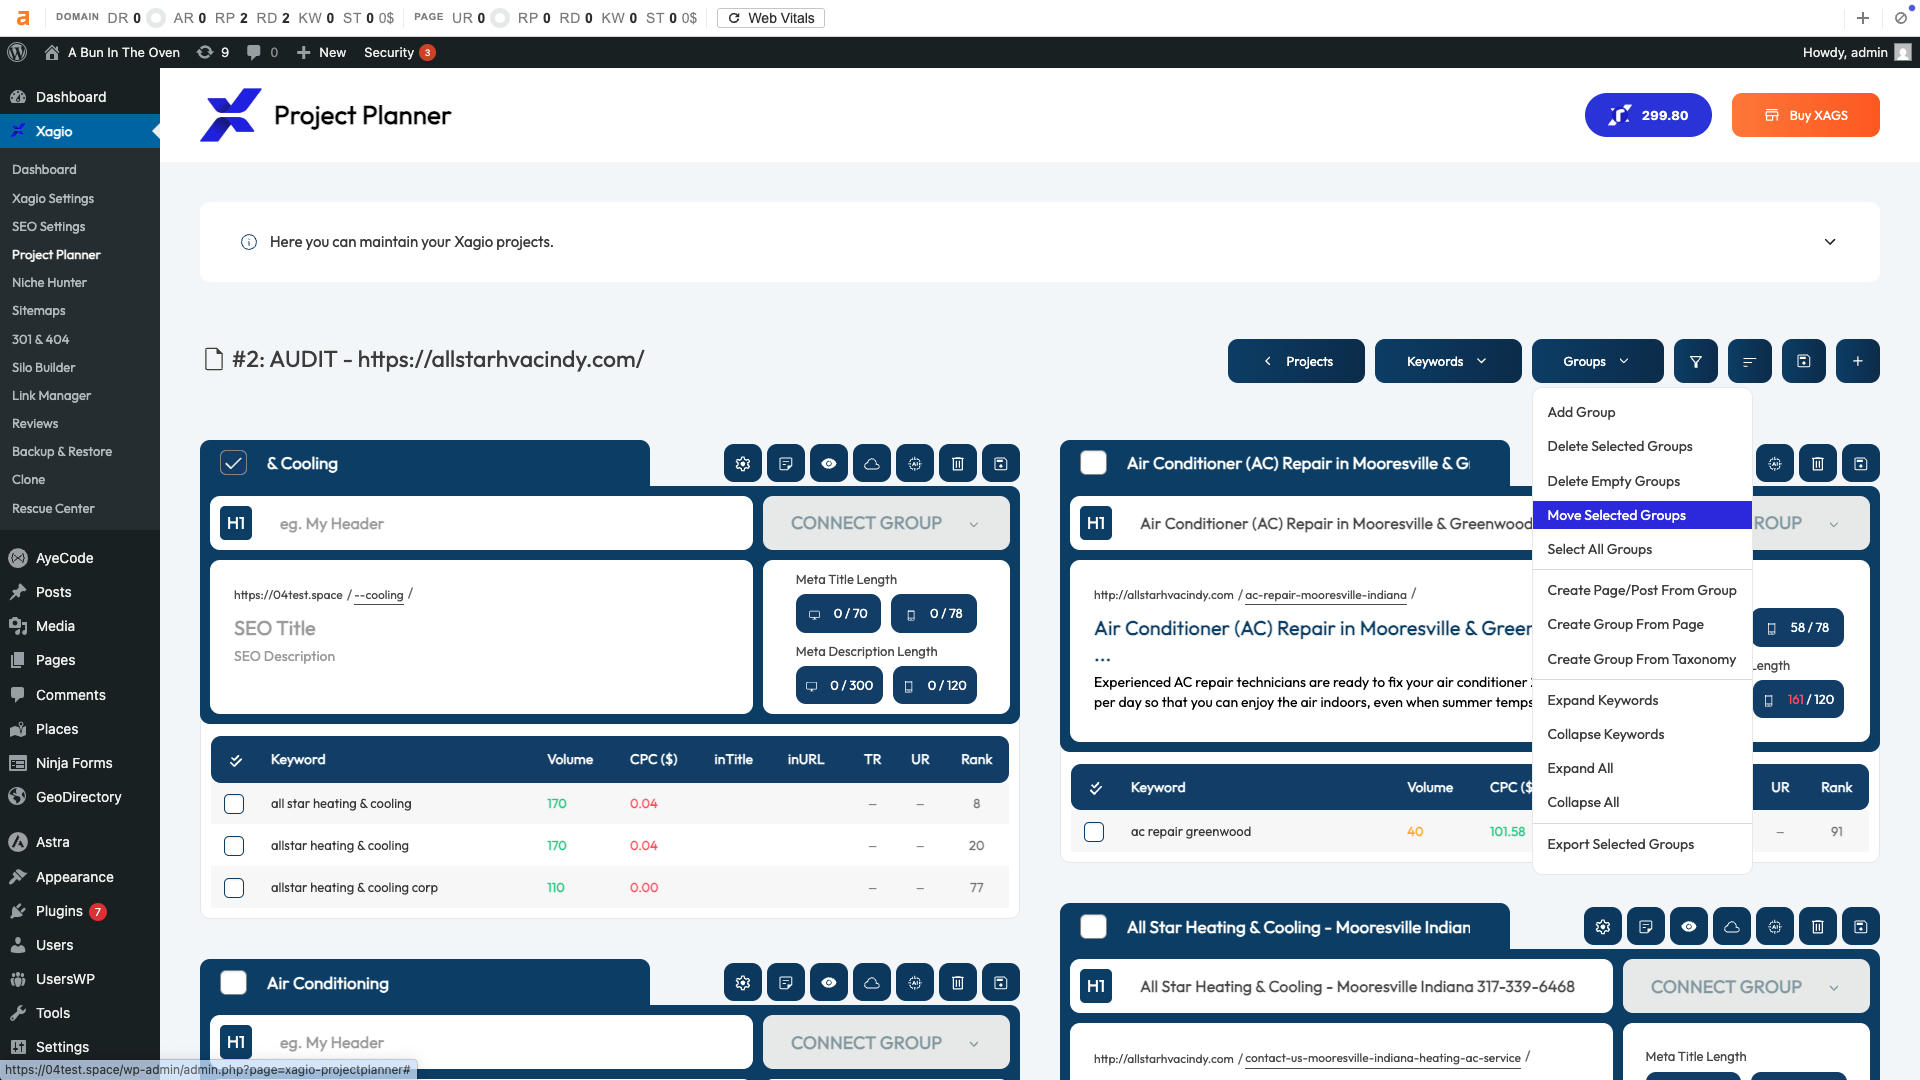Viewport: 1920px width, 1080px height.
Task: Uncheck the & Cooling group checkbox
Action: [x=233, y=463]
